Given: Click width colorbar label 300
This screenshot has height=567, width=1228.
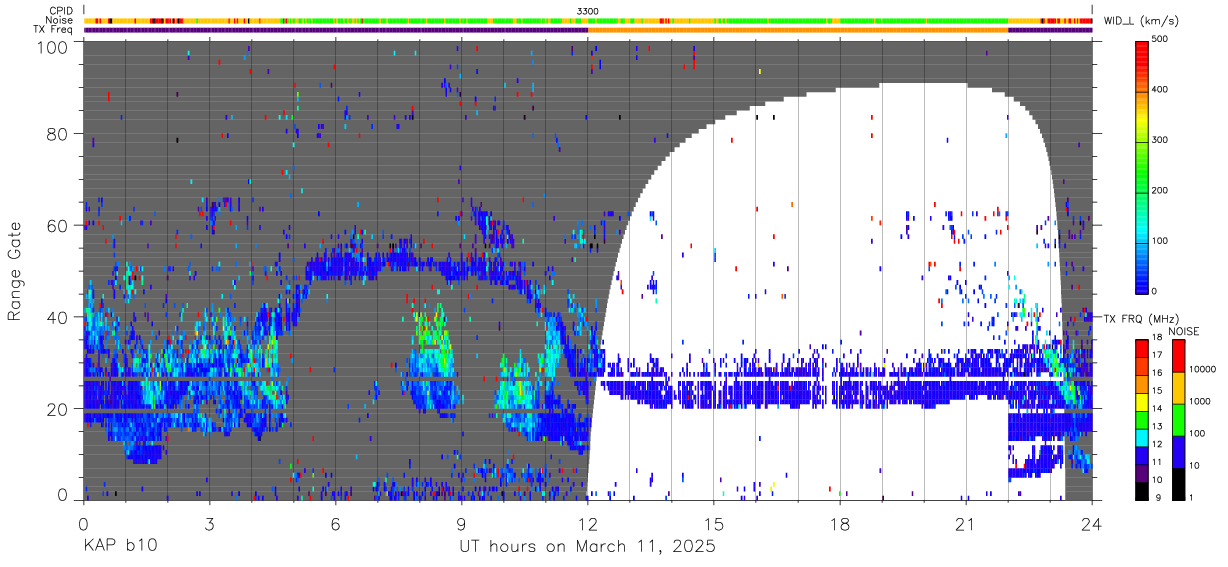Looking at the screenshot, I should coord(1159,140).
